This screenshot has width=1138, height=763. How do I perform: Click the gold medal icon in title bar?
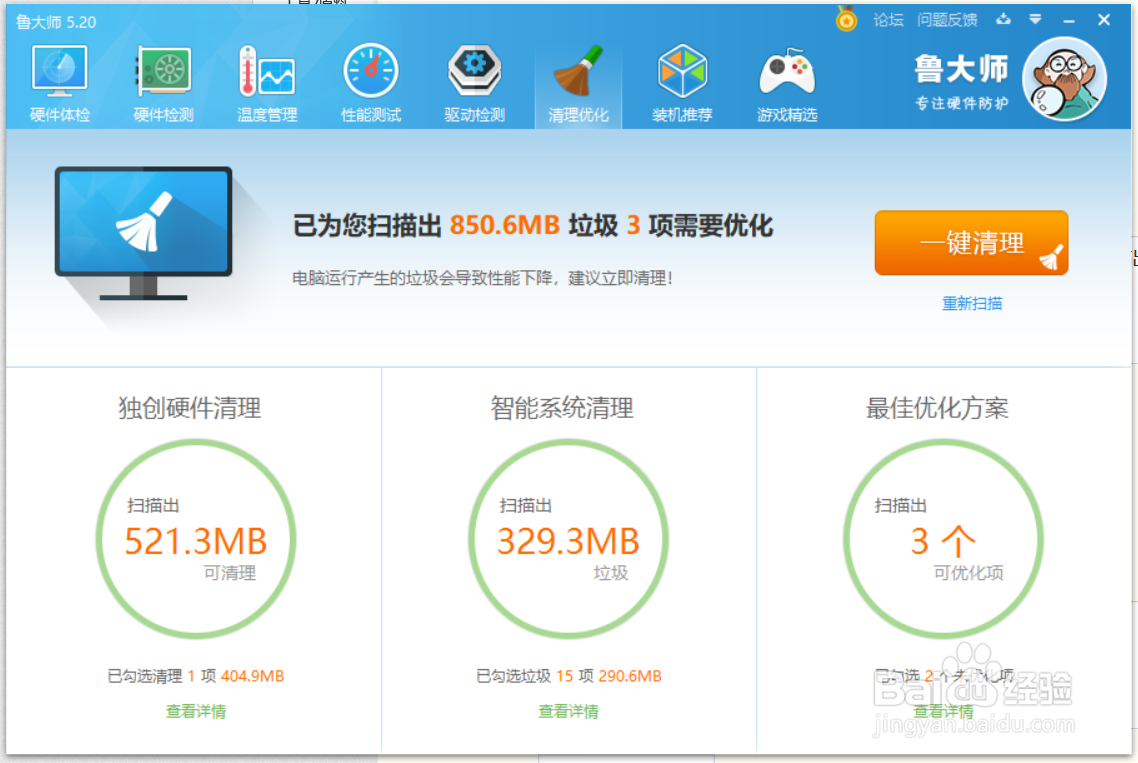tap(846, 20)
